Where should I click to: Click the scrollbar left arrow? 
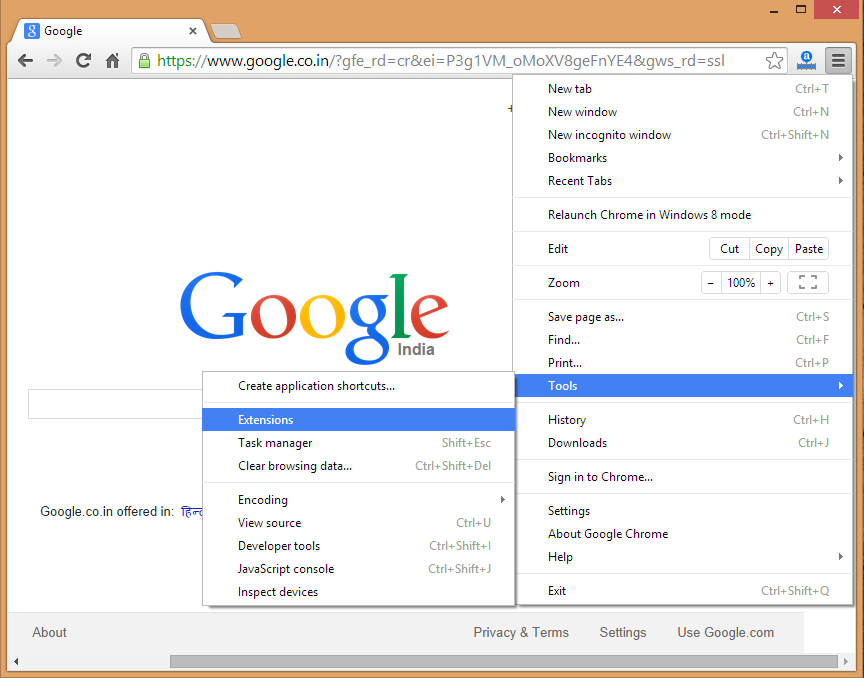[x=16, y=661]
